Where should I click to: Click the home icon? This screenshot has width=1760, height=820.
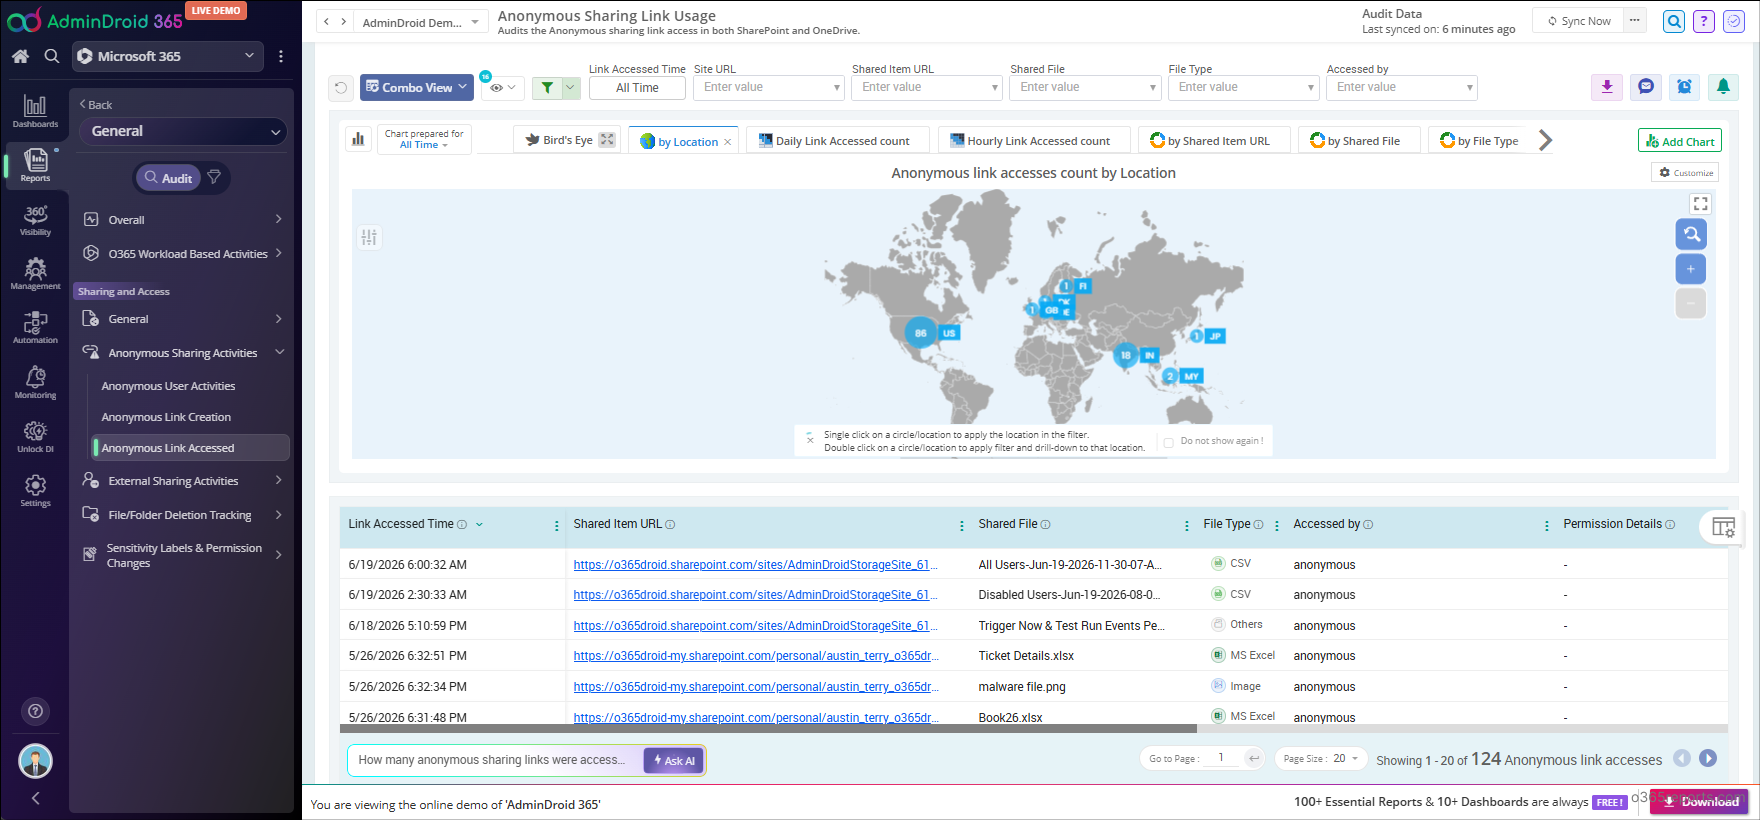20,56
